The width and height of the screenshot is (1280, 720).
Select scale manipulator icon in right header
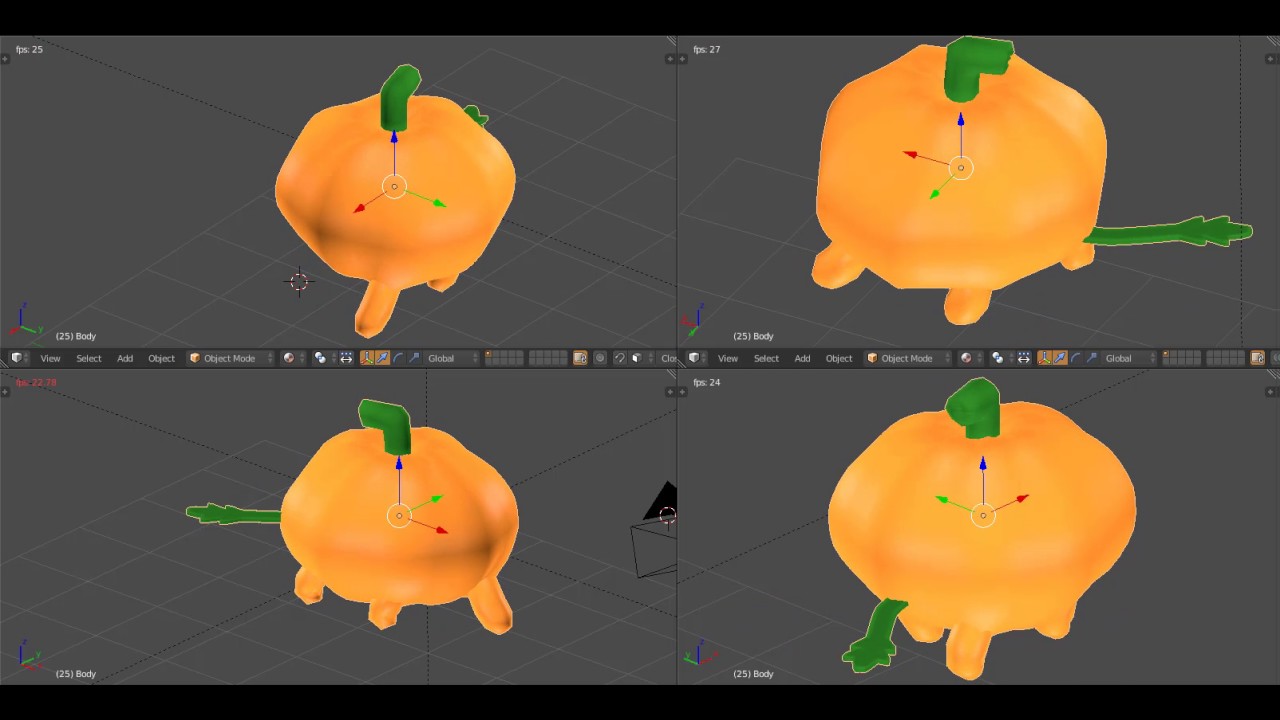pyautogui.click(x=1091, y=358)
